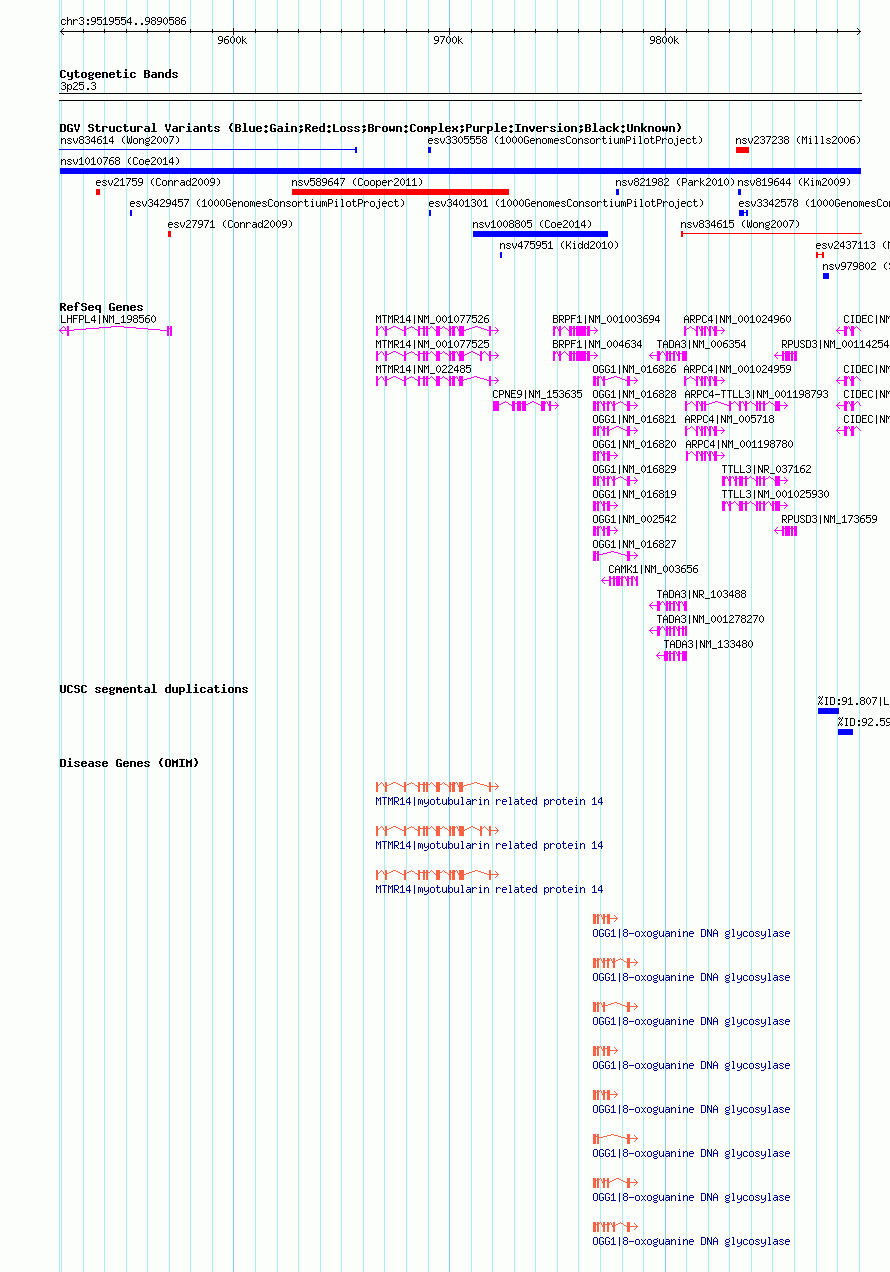The width and height of the screenshot is (890, 1272).
Task: Select nsv834615 (Wong2007) label
Action: pyautogui.click(x=740, y=225)
